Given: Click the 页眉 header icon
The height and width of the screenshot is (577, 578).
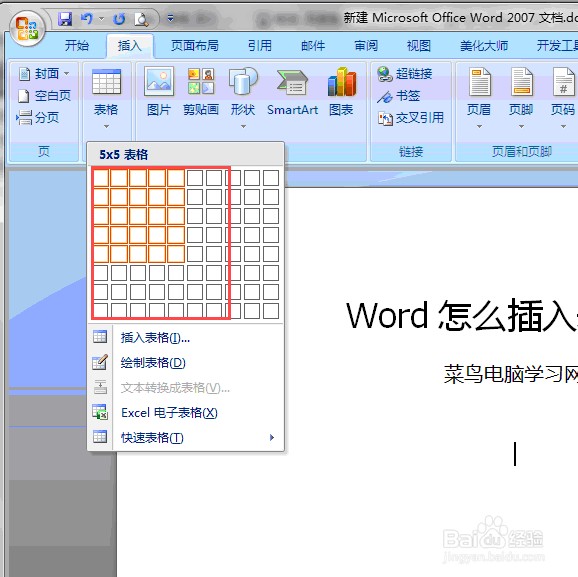Looking at the screenshot, I should (x=479, y=81).
